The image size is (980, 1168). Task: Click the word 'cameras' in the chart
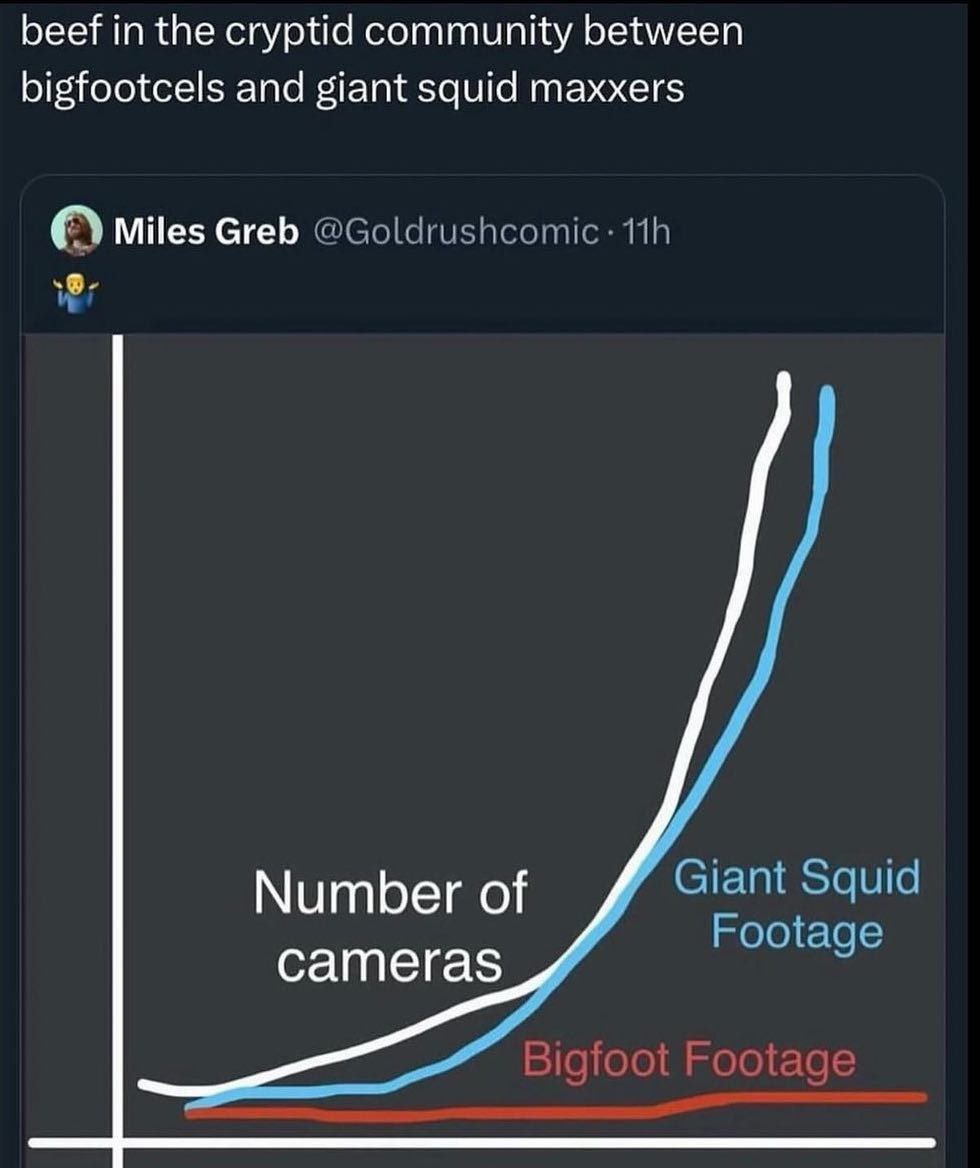click(390, 962)
